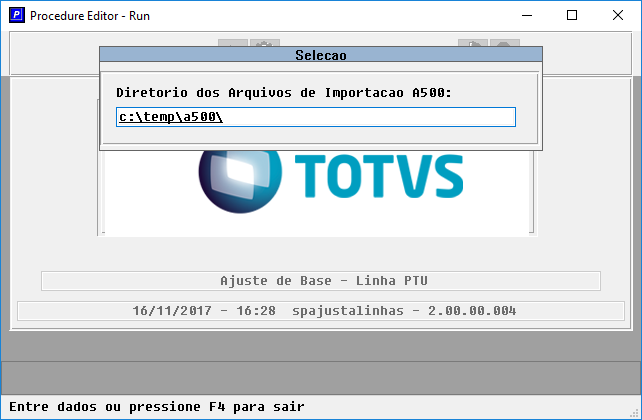This screenshot has width=642, height=420.
Task: Click the spajustalinhas version text
Action: (404, 311)
